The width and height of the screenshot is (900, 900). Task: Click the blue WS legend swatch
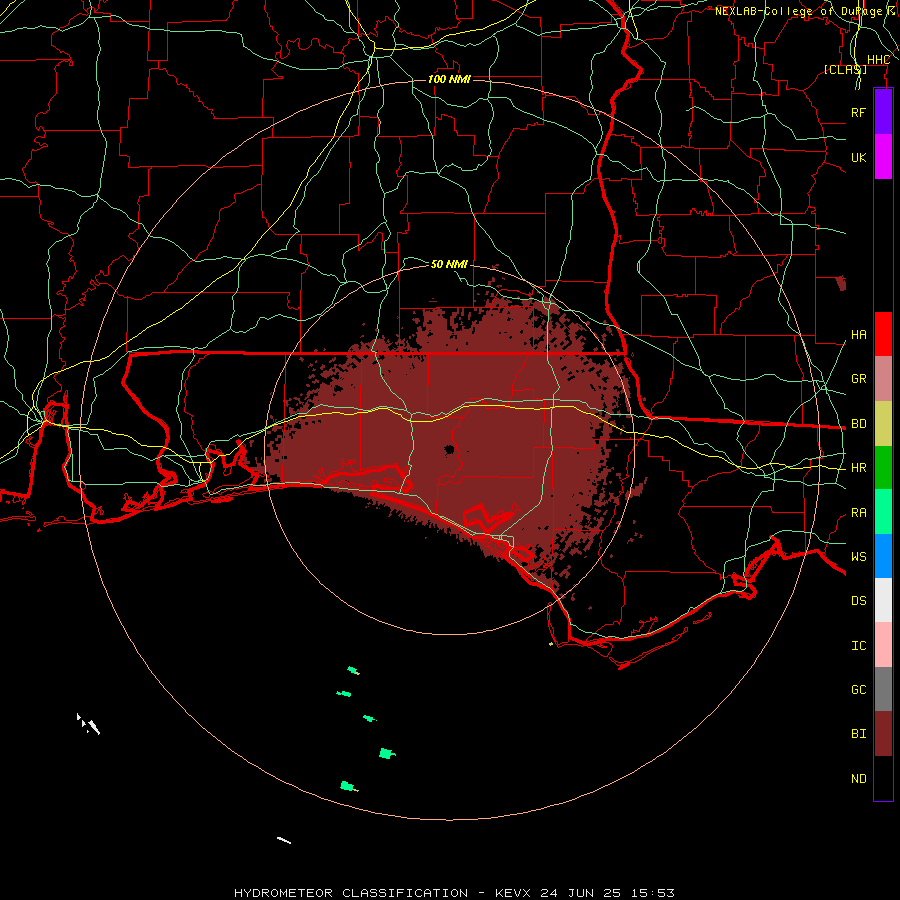pyautogui.click(x=883, y=556)
